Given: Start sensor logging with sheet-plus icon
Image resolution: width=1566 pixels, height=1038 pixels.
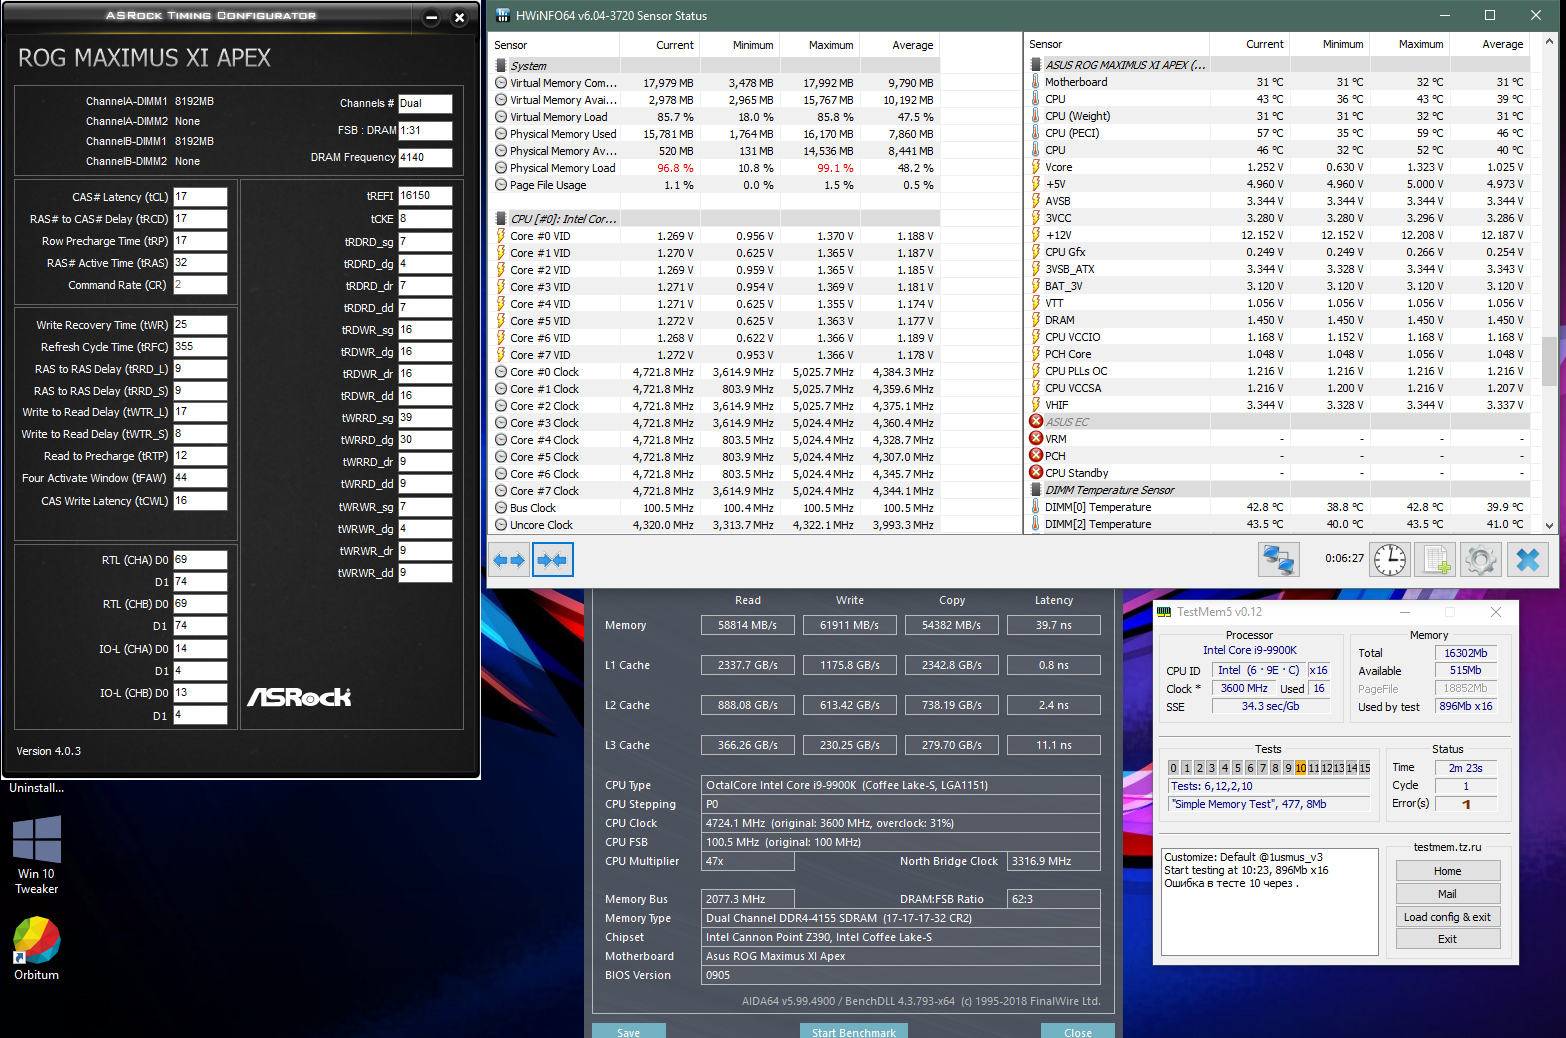Looking at the screenshot, I should tap(1436, 560).
